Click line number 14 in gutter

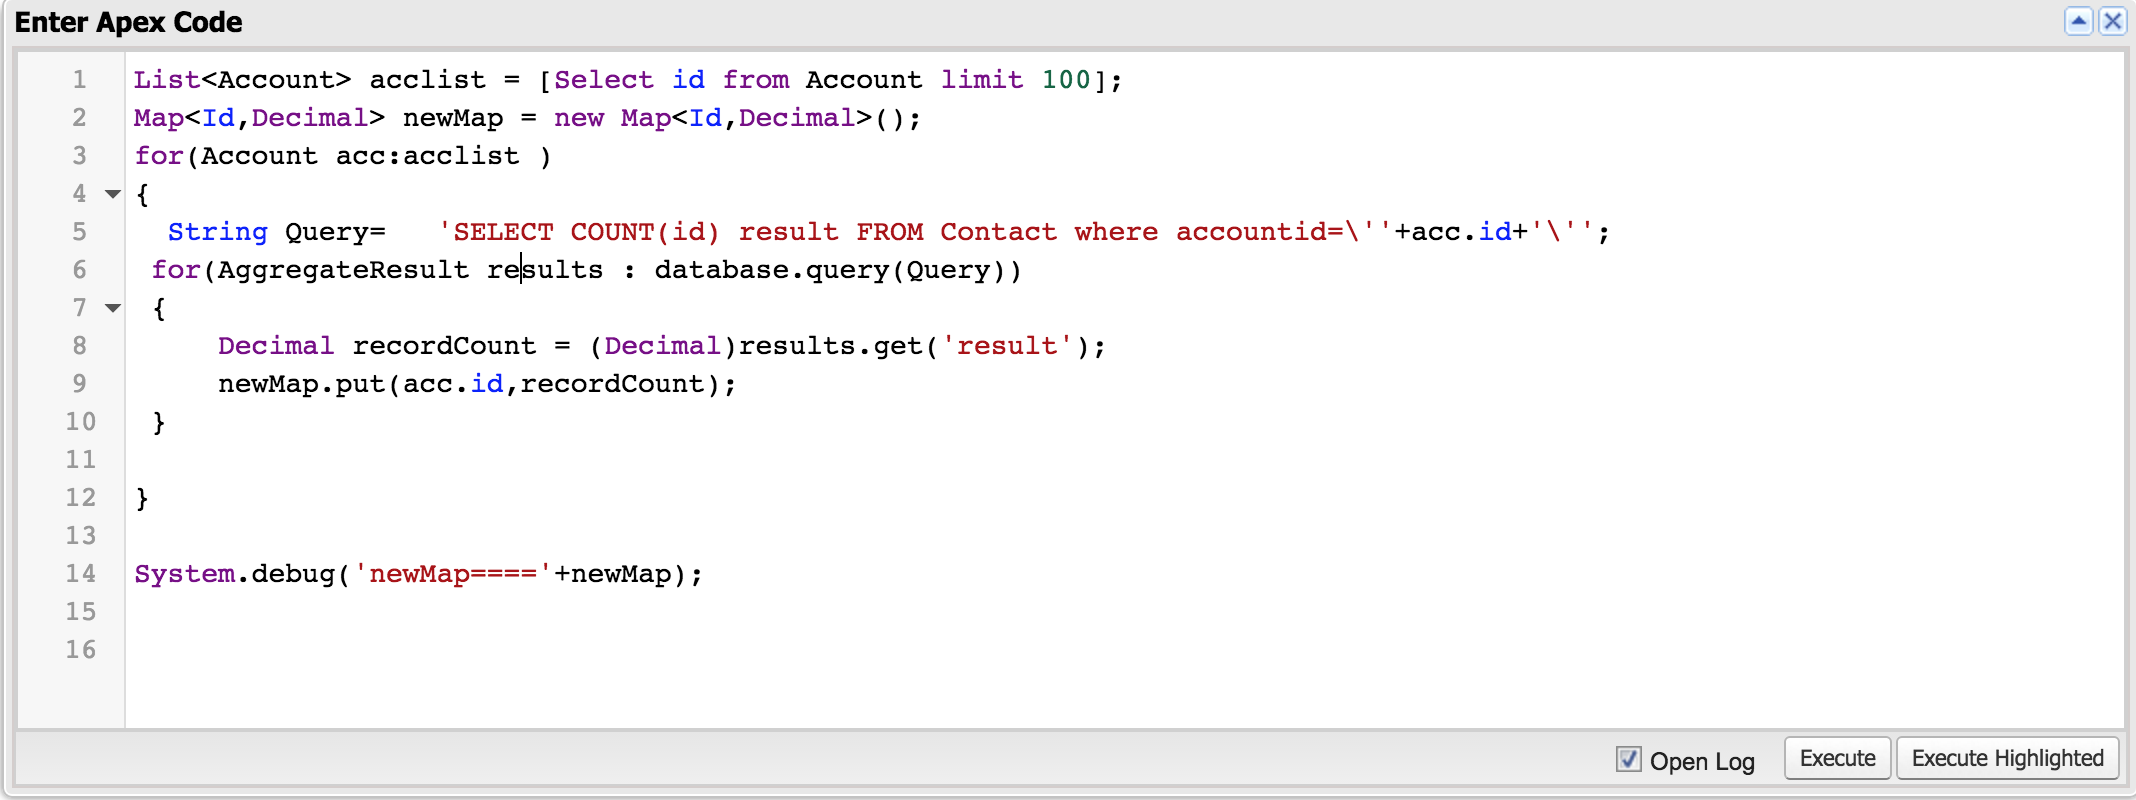pyautogui.click(x=80, y=574)
